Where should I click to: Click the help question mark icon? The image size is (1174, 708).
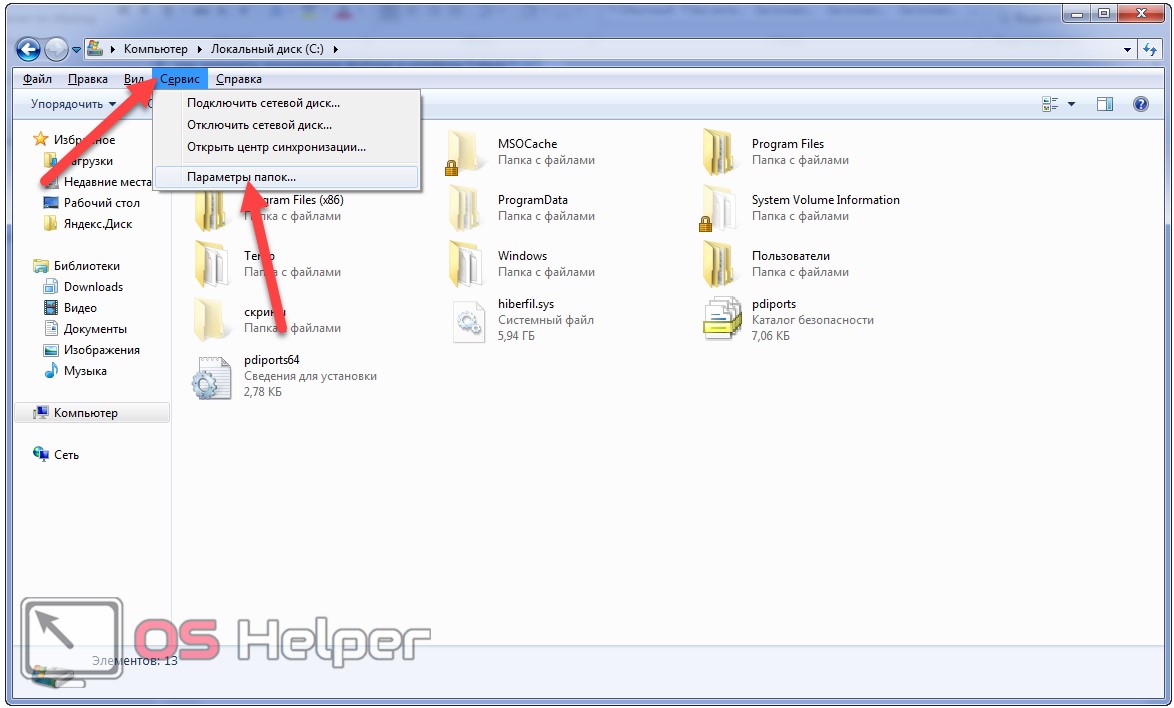(1140, 104)
